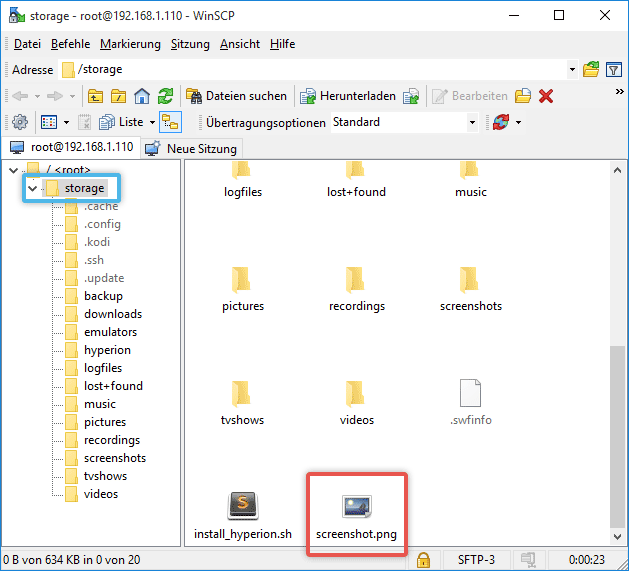Open the Markierung menu
This screenshot has height=571, width=629.
pyautogui.click(x=130, y=44)
